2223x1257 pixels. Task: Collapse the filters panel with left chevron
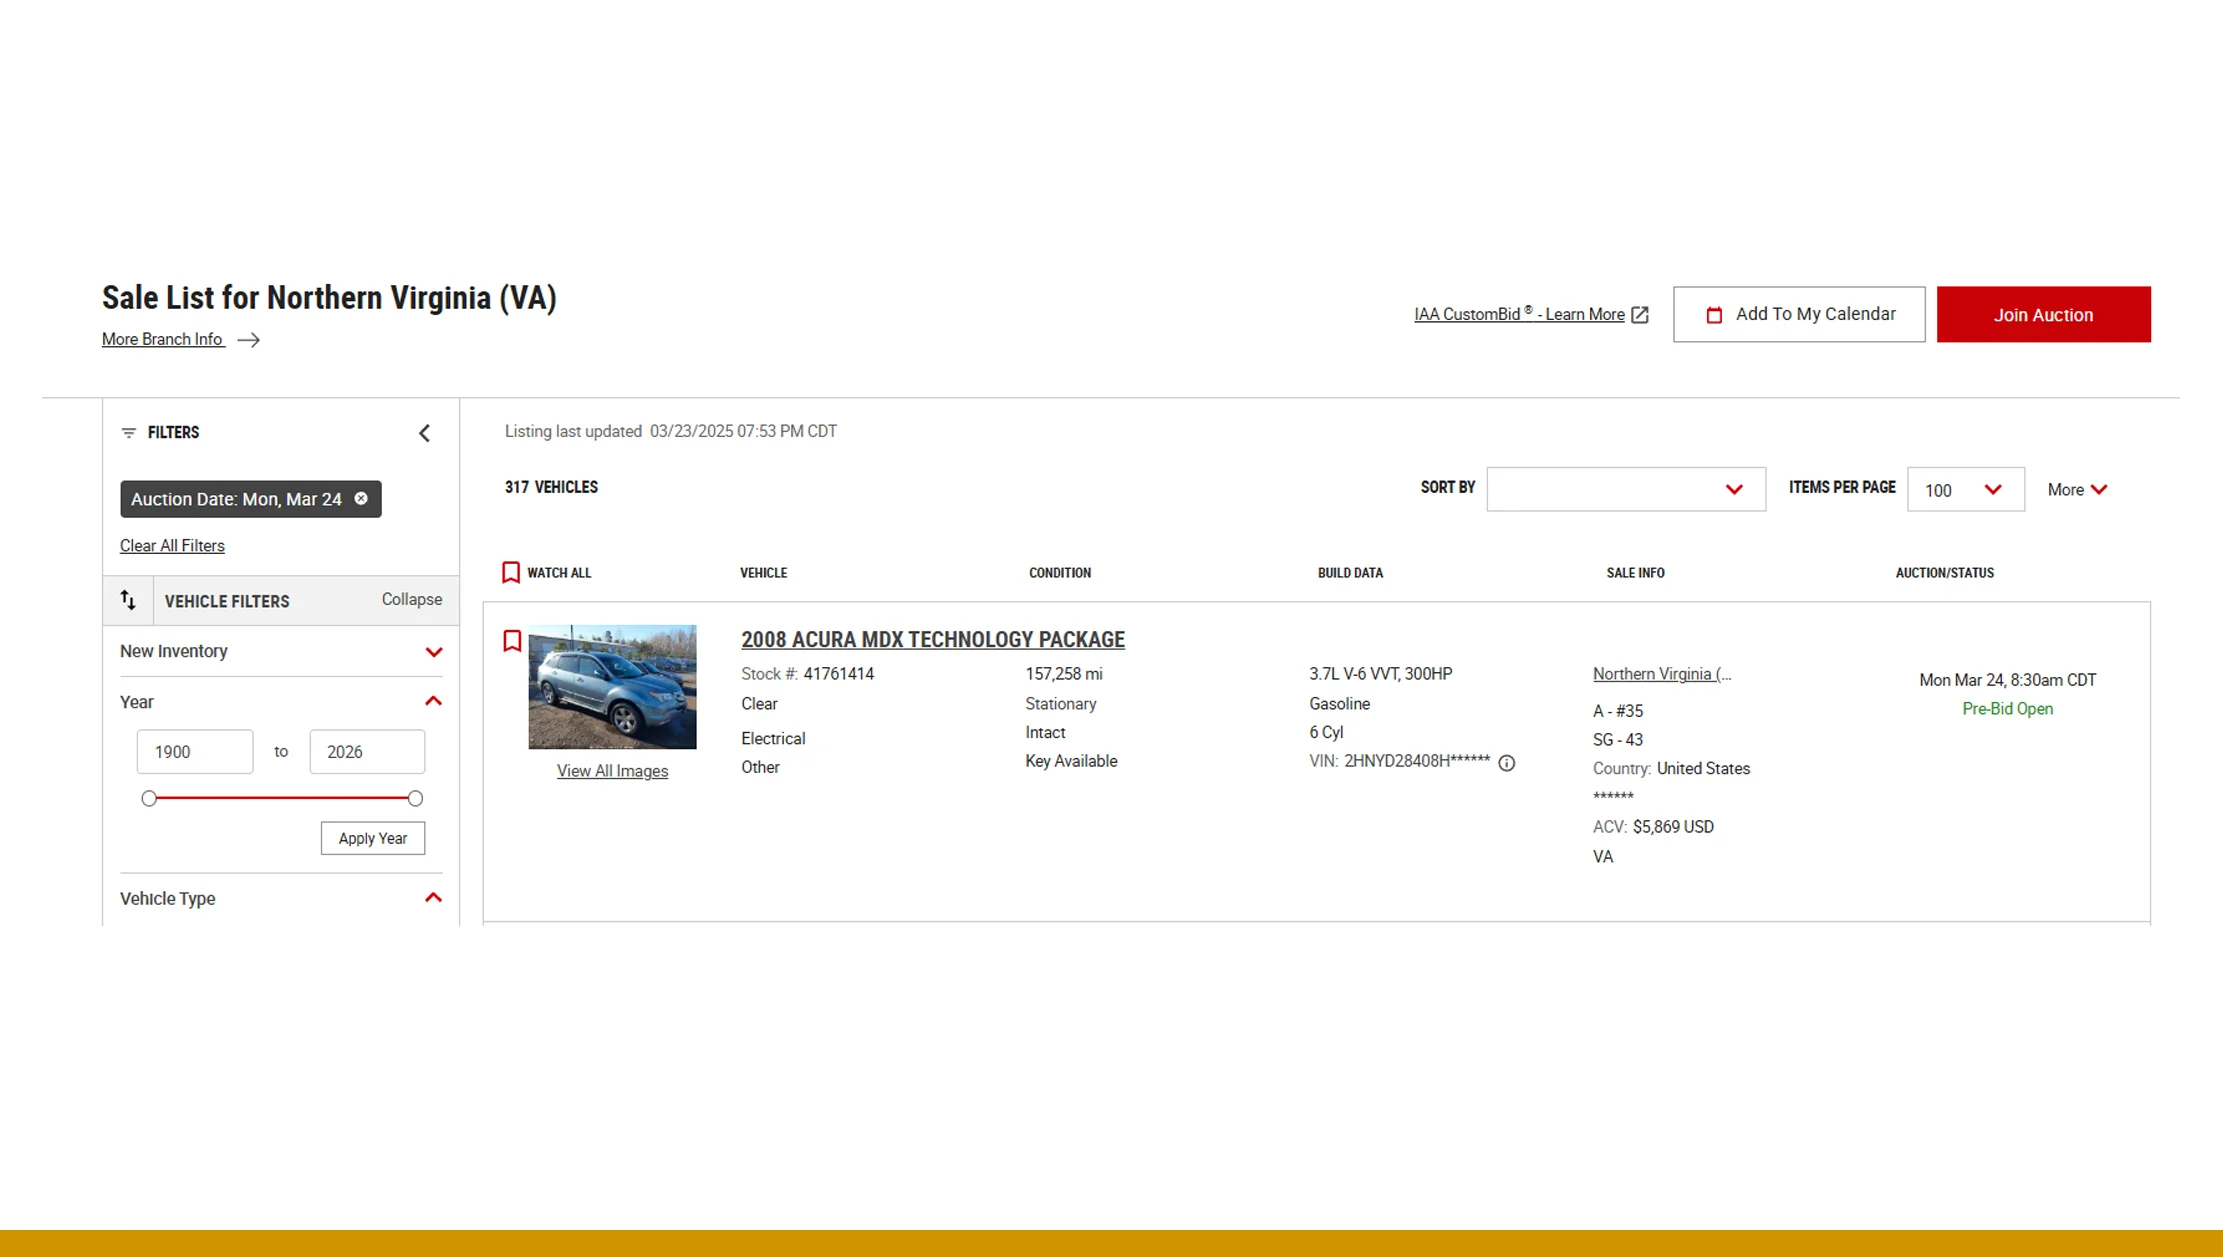tap(424, 433)
